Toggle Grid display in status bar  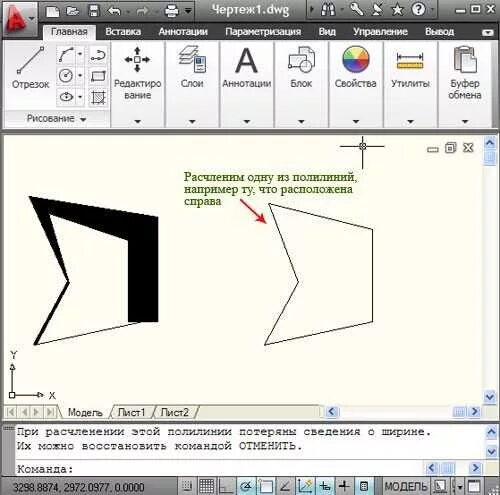[207, 487]
